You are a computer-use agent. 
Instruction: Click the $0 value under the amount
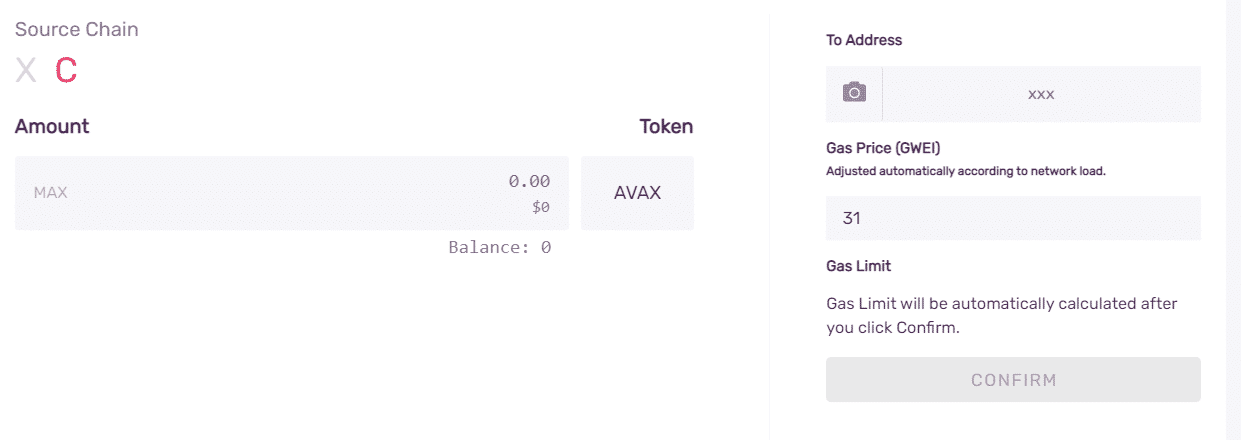coord(540,207)
